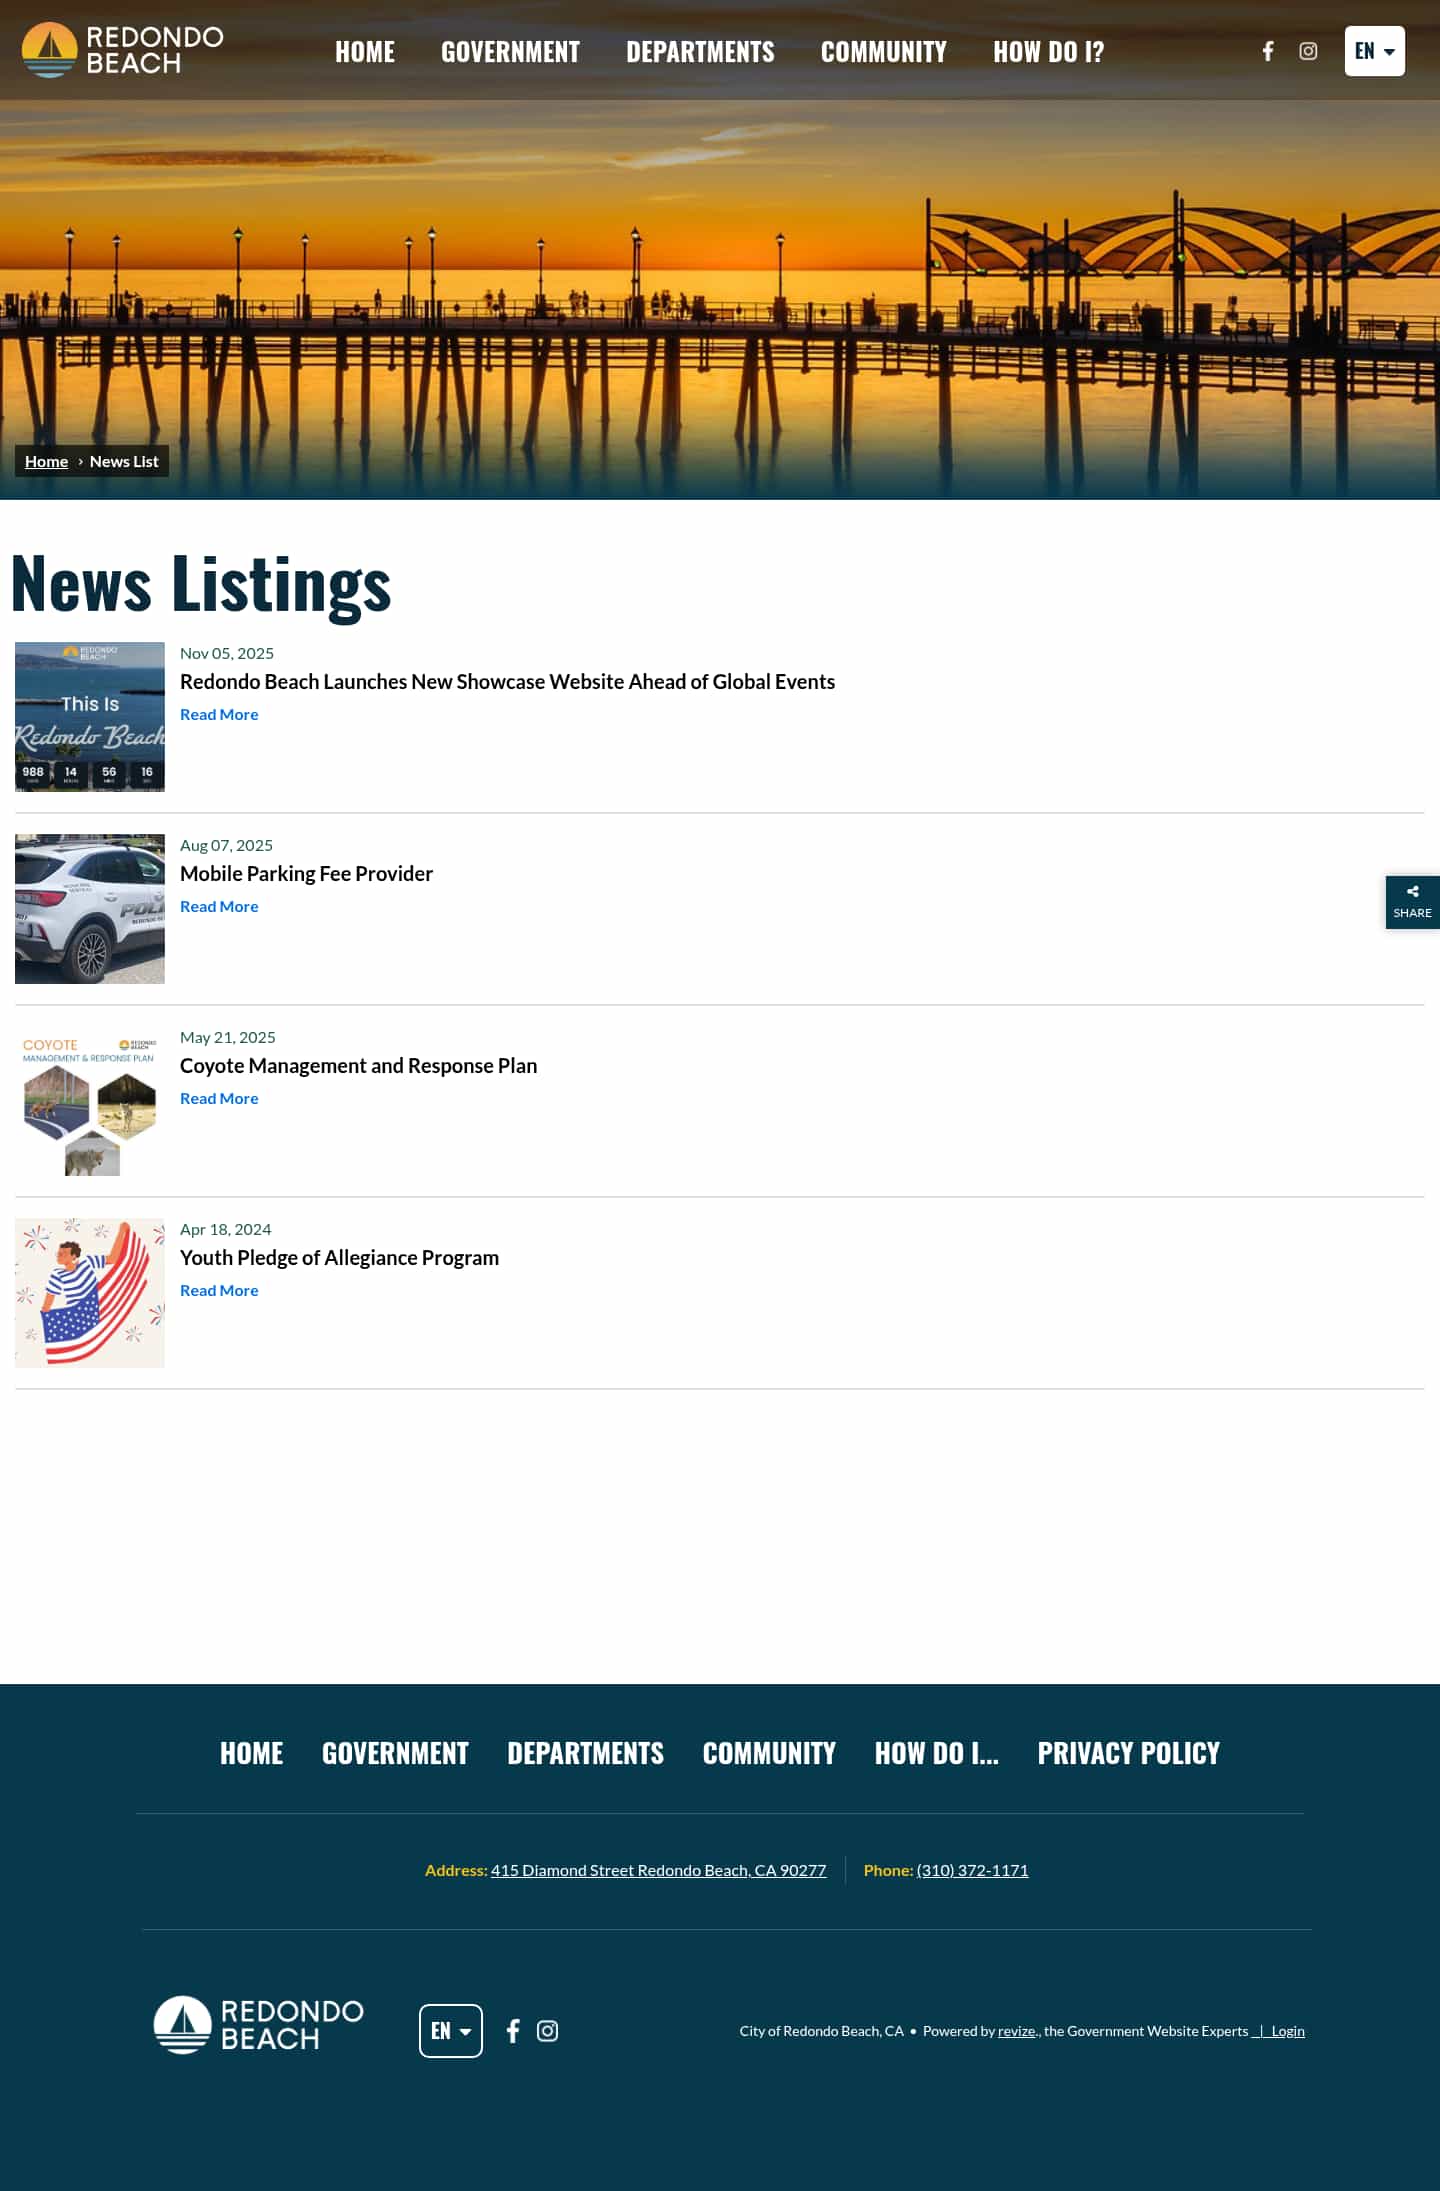Image resolution: width=1440 pixels, height=2191 pixels.
Task: Click the Home breadcrumb link
Action: (x=46, y=461)
